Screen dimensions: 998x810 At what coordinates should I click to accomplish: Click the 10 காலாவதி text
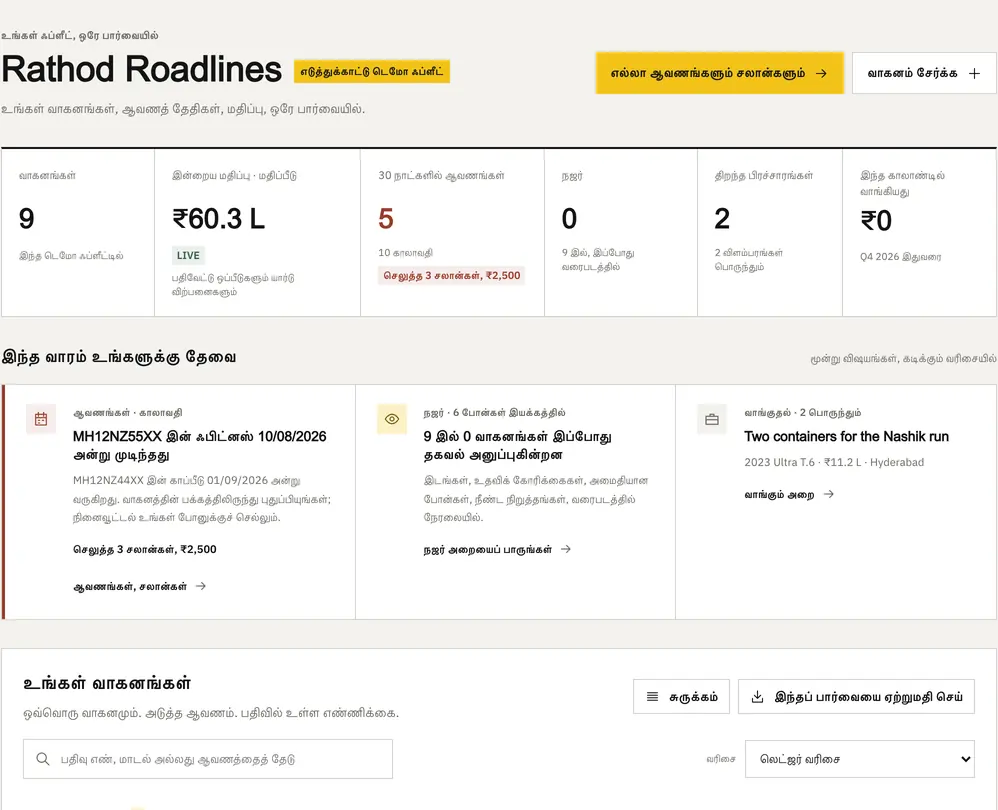coord(405,253)
